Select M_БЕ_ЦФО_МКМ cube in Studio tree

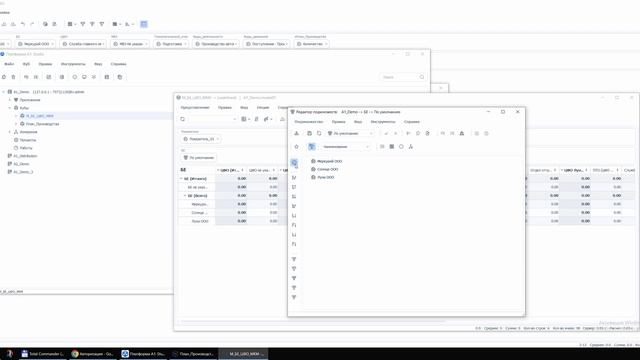click(39, 116)
